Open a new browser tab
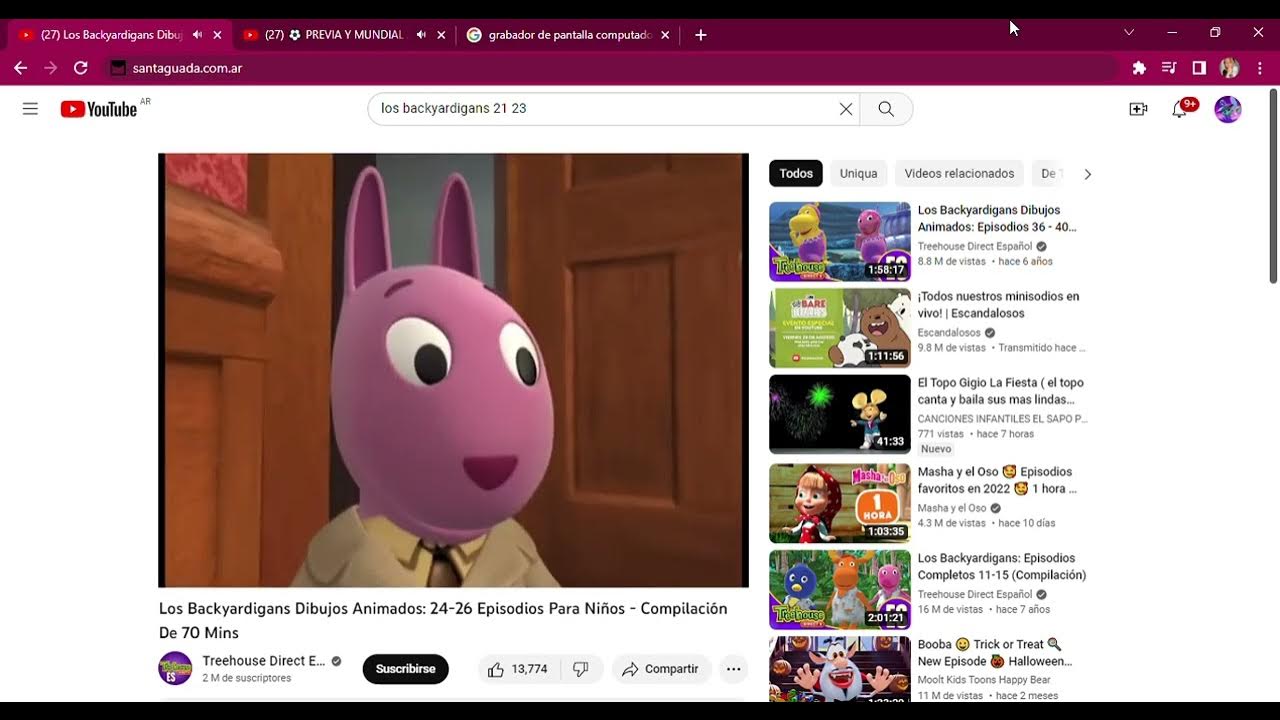 click(701, 35)
